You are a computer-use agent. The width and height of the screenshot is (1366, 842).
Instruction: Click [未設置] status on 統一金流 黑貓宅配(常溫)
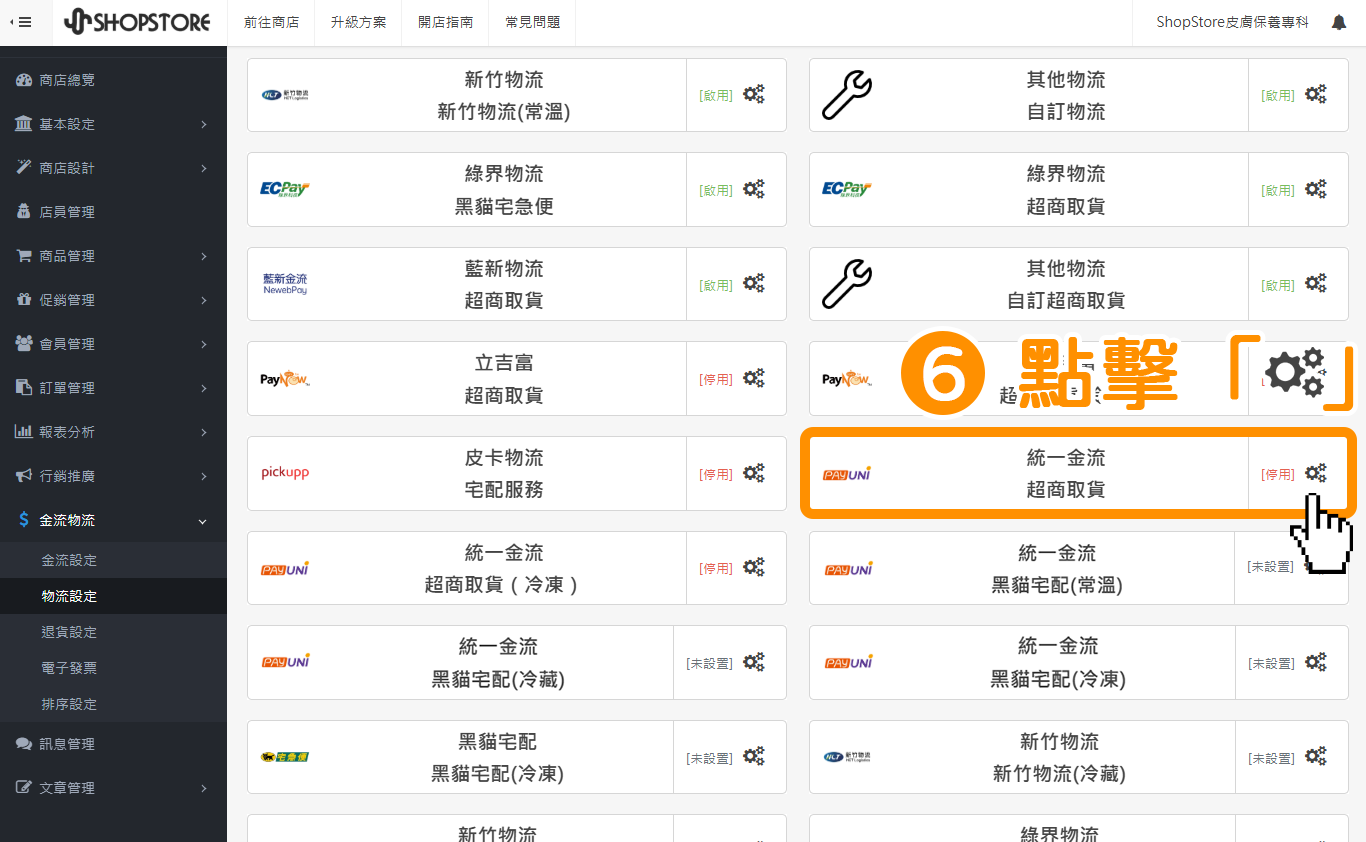tap(1271, 566)
